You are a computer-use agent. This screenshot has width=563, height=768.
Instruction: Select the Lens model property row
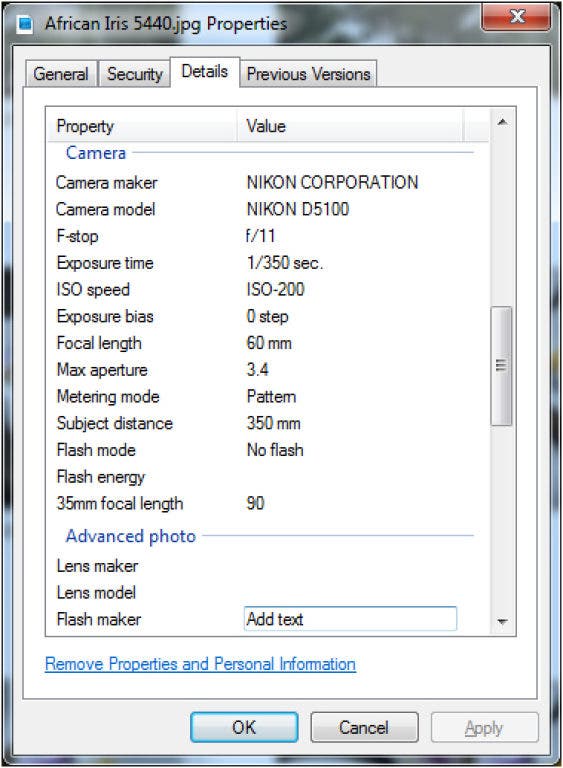click(267, 593)
